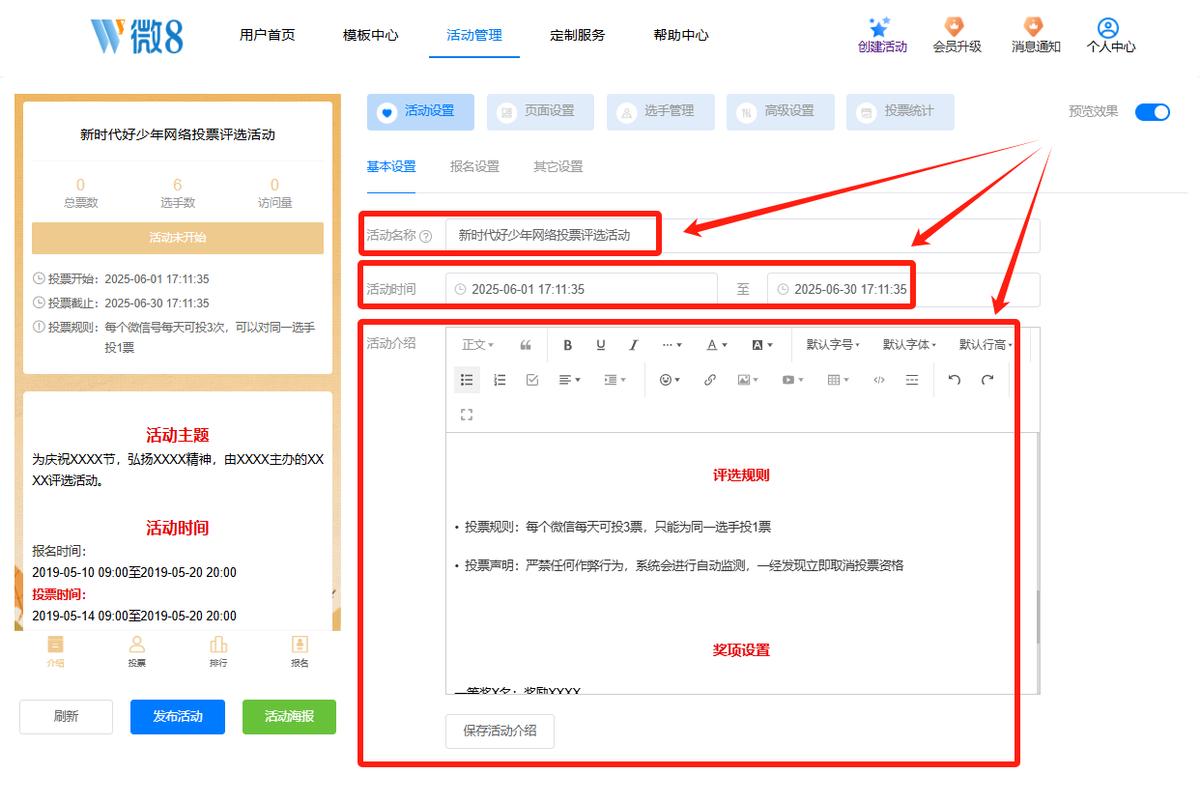The width and height of the screenshot is (1200, 806).
Task: Switch to the 活动设置 tab
Action: pyautogui.click(x=420, y=112)
